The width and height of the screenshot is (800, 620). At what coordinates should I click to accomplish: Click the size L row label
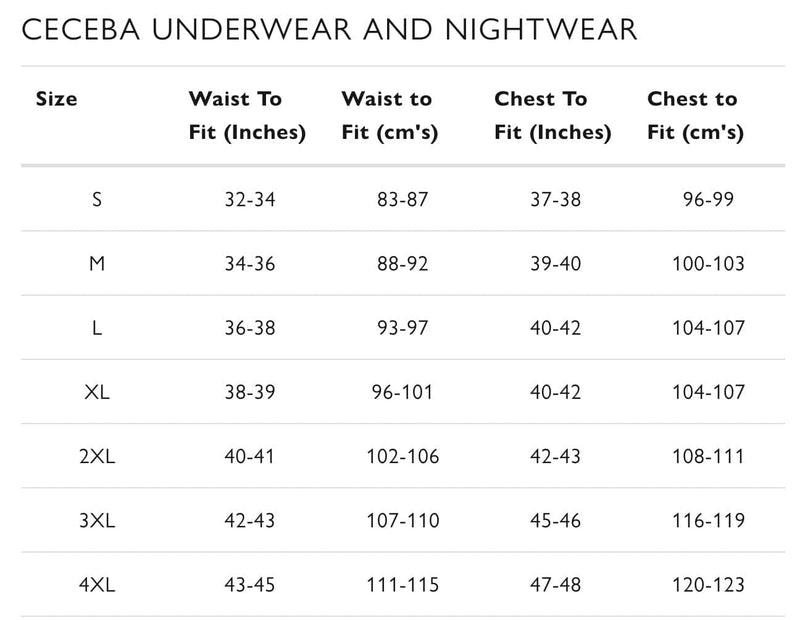(97, 328)
